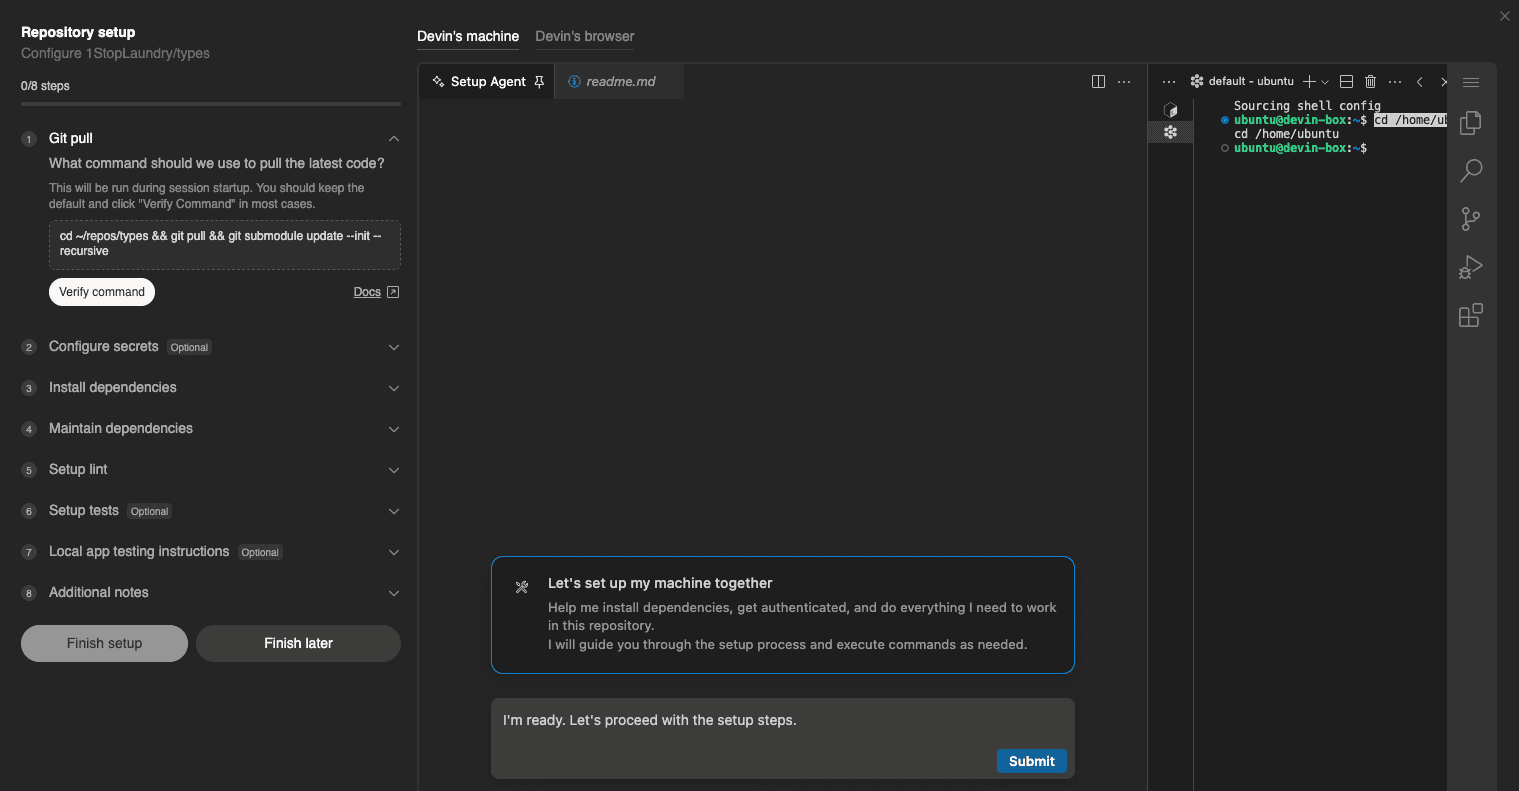
Task: Click the split editor icon
Action: (x=1098, y=82)
